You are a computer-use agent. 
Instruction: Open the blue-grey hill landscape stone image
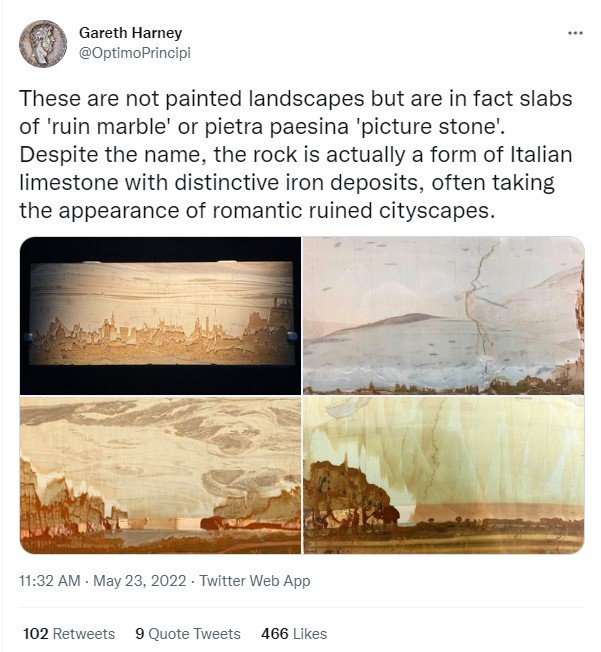tap(444, 316)
